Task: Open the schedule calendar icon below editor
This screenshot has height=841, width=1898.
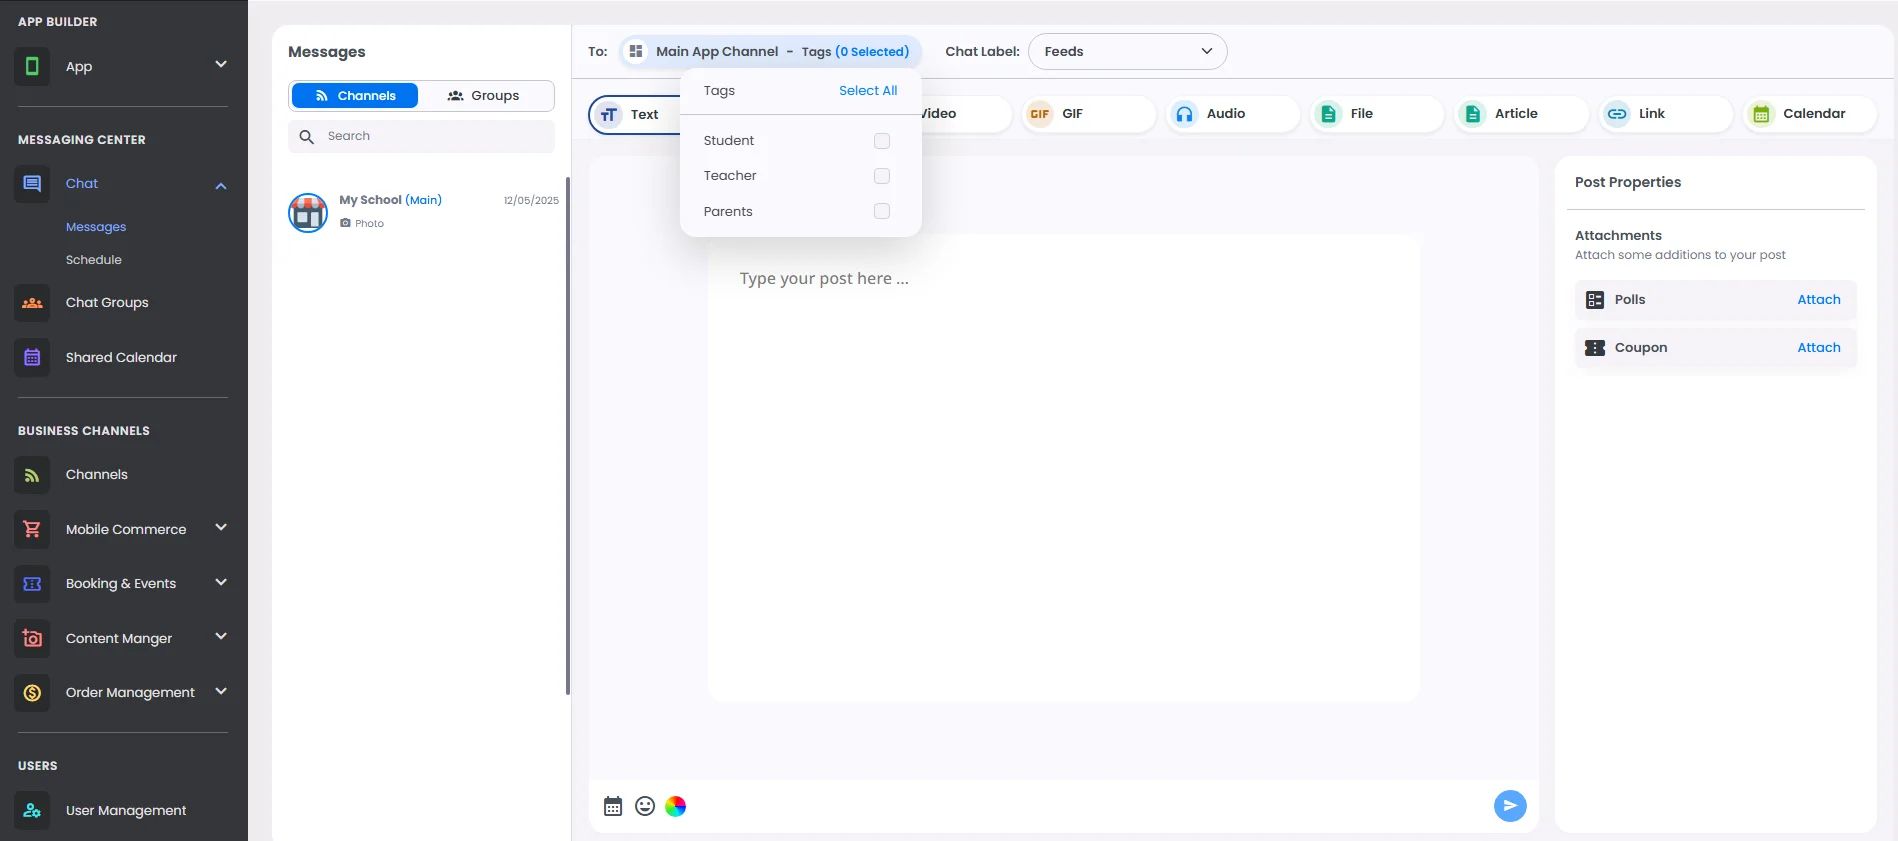Action: tap(613, 806)
